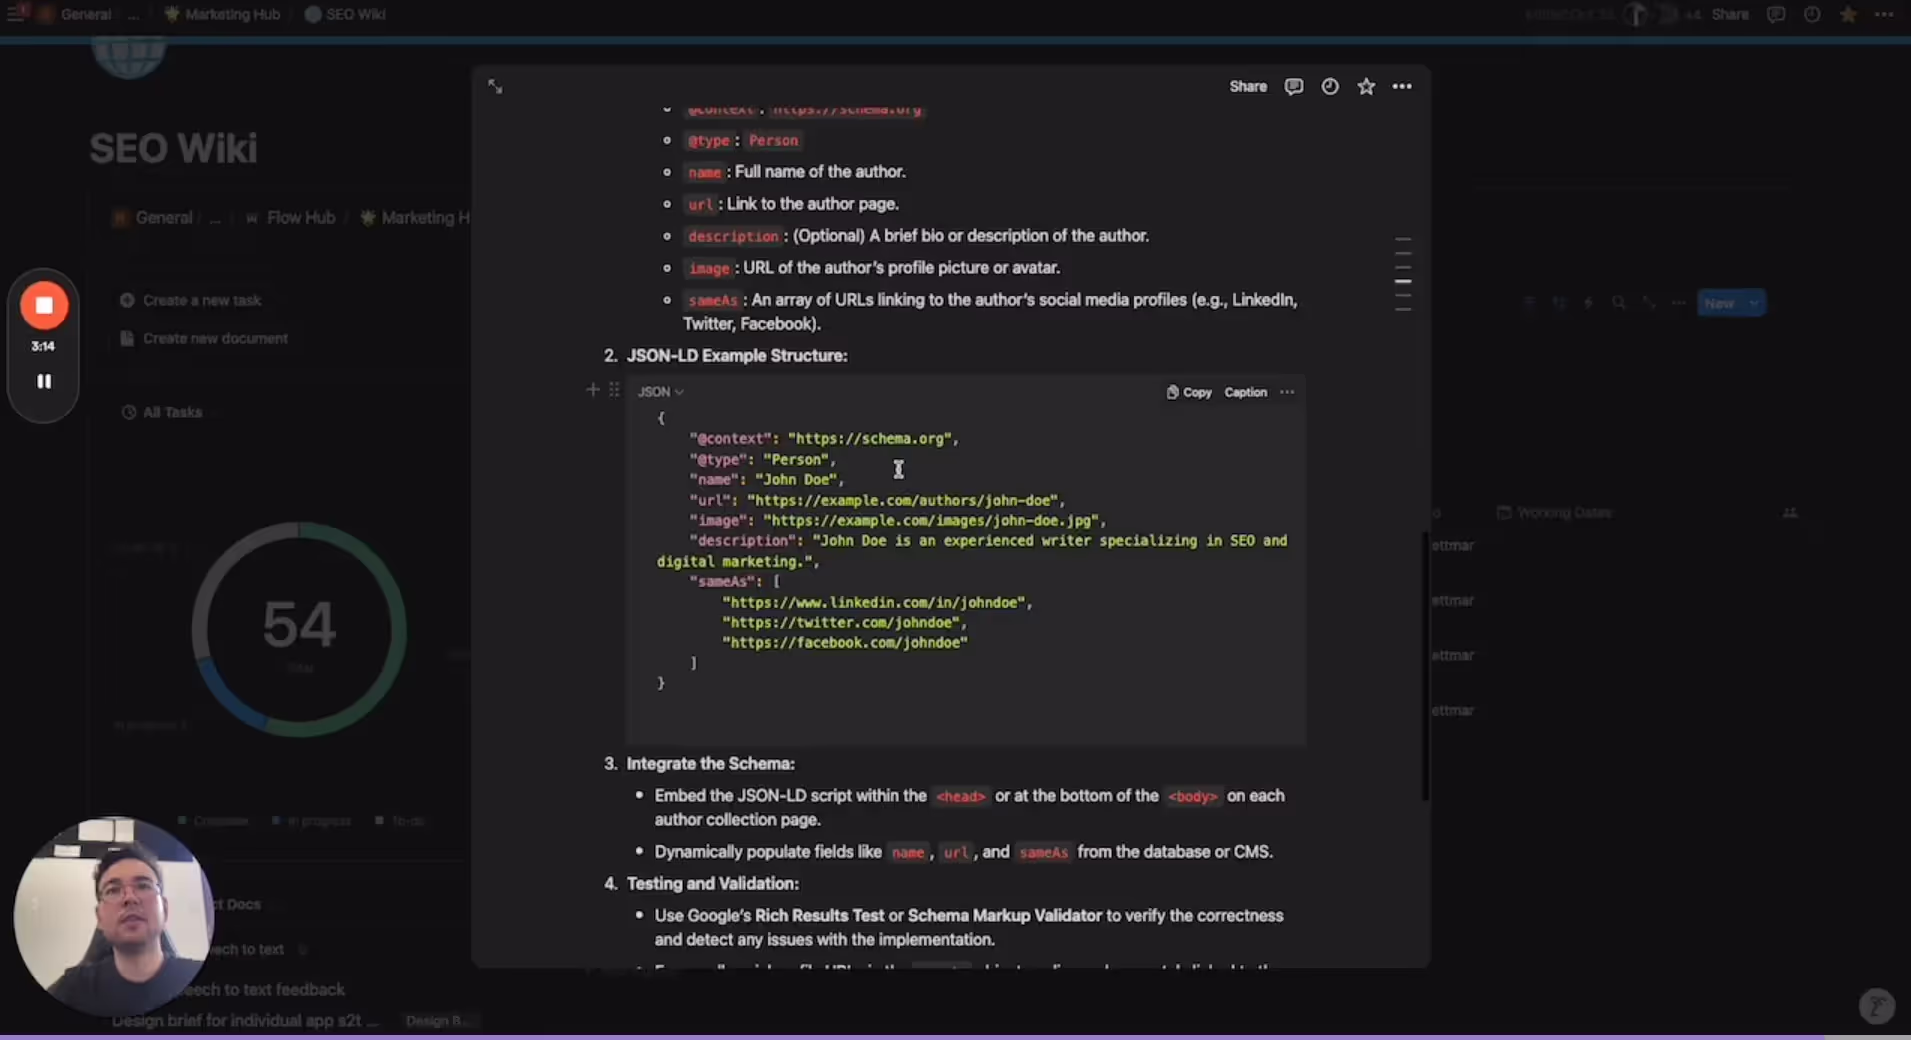
Task: Open the background window's top-right comment icon
Action: click(x=1776, y=14)
